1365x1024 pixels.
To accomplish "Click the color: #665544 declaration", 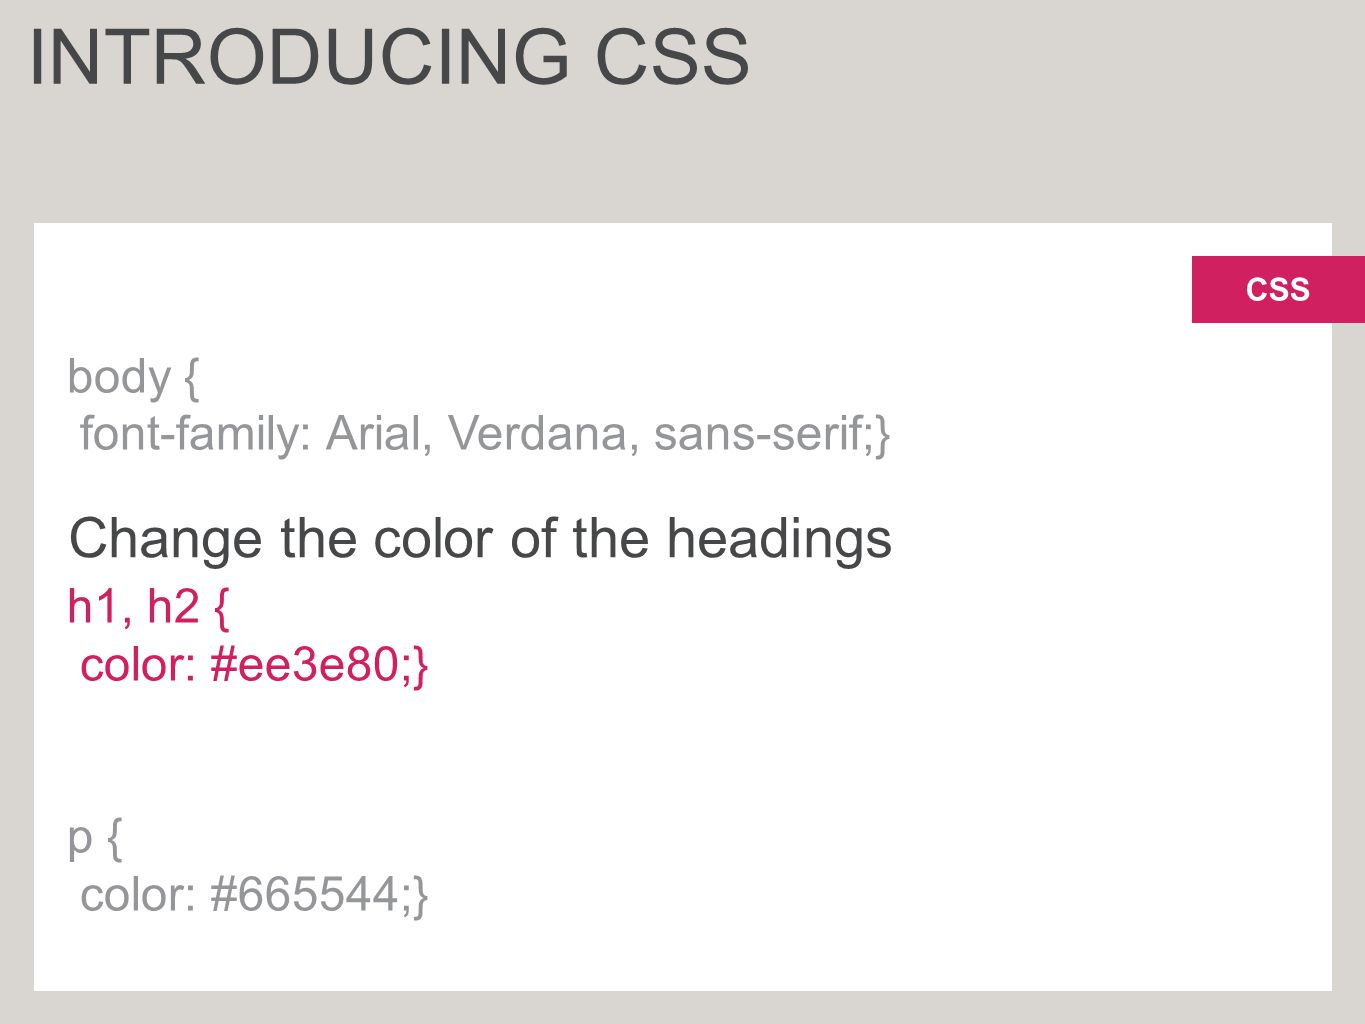I will coord(254,895).
